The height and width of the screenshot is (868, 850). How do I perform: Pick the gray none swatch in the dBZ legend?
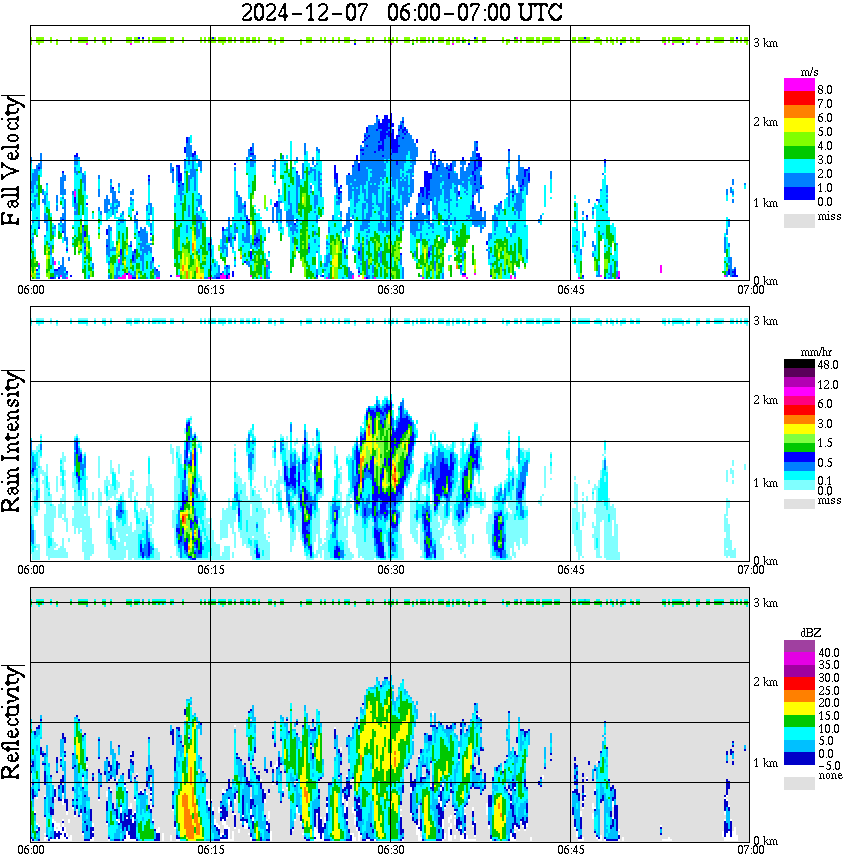point(799,783)
